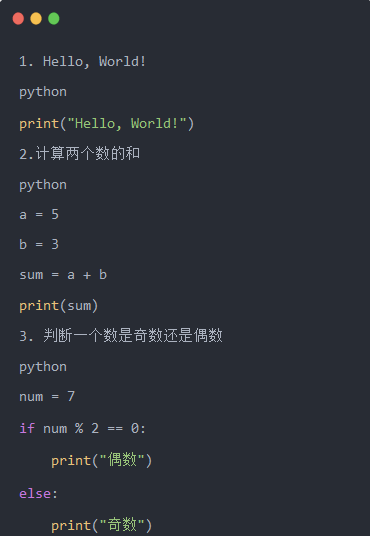370x536 pixels.
Task: Click the print("偶数") statement
Action: (102, 460)
